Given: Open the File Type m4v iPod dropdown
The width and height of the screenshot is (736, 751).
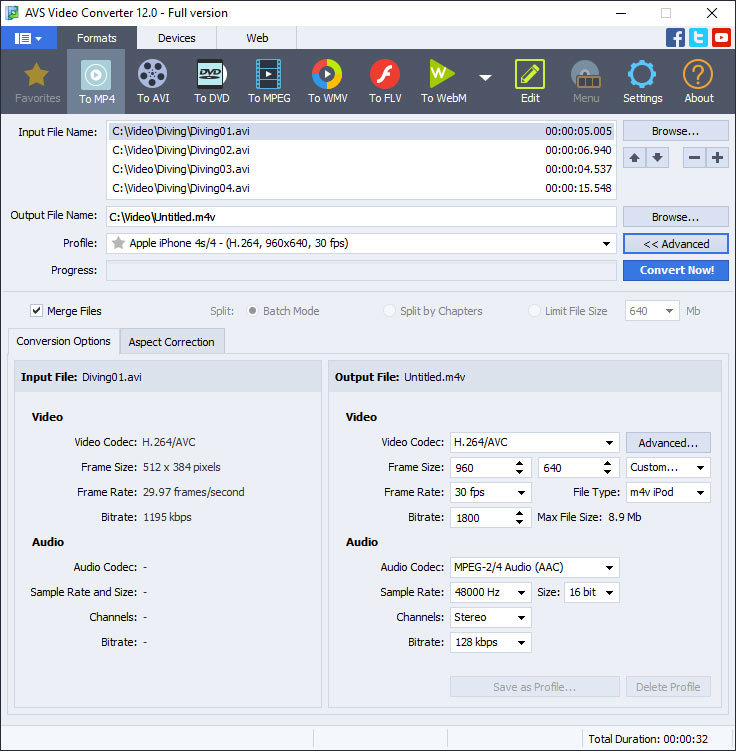Looking at the screenshot, I should [668, 492].
